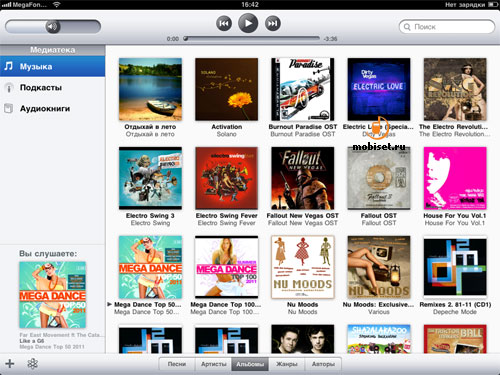The image size is (500, 375).
Task: Open the Отдыхай в лето album cover
Action: click(150, 89)
